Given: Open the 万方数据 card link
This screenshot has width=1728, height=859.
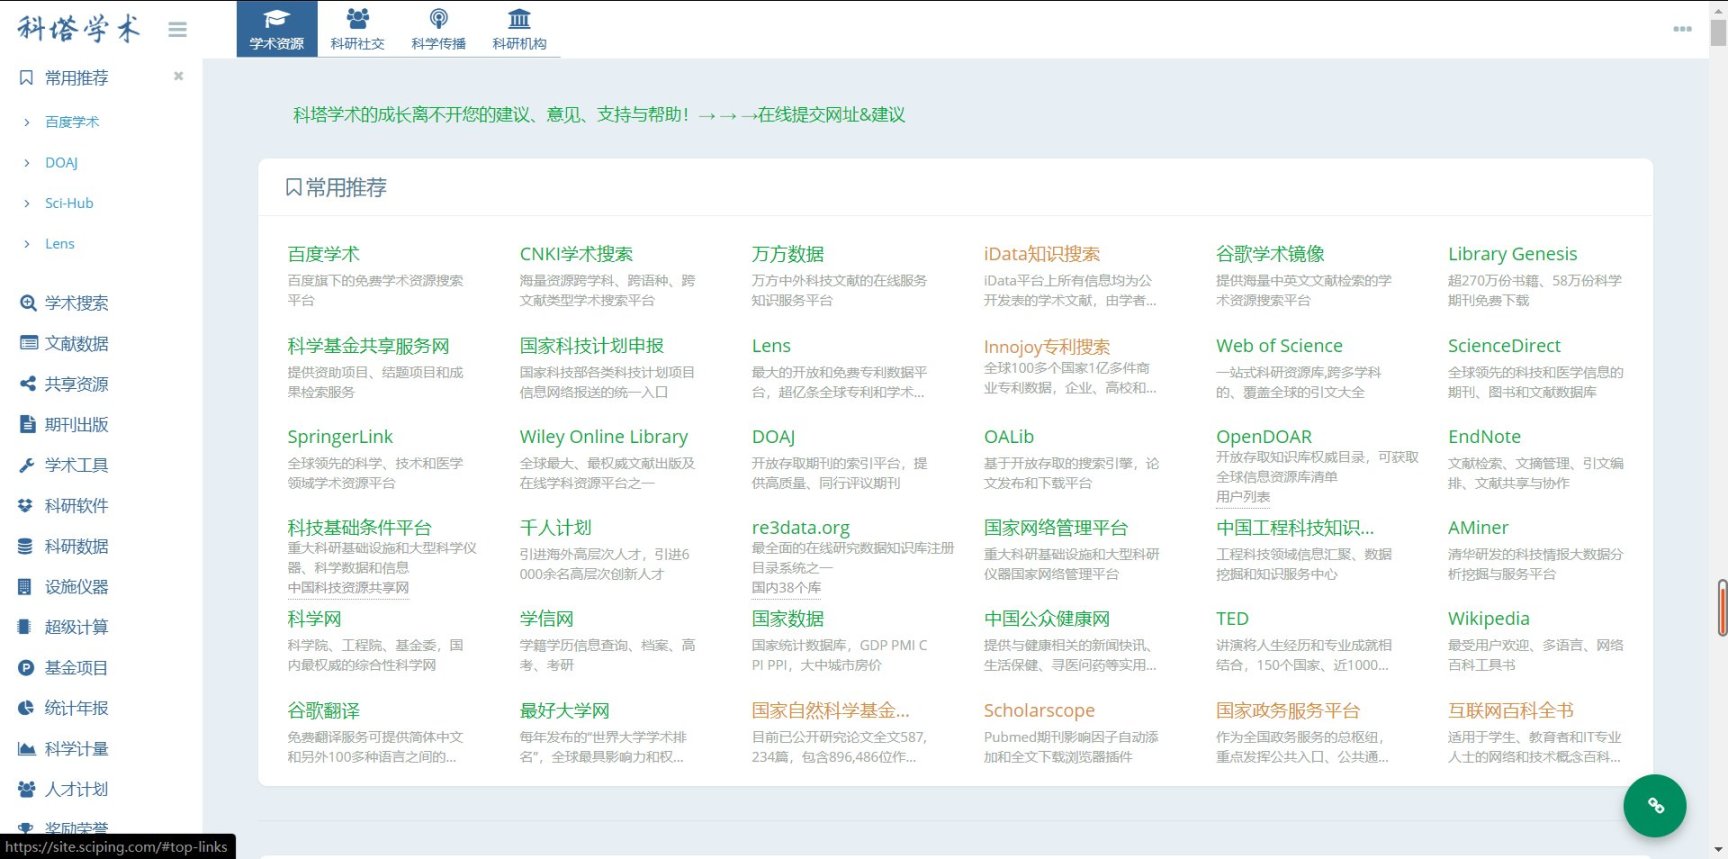Looking at the screenshot, I should click(788, 254).
